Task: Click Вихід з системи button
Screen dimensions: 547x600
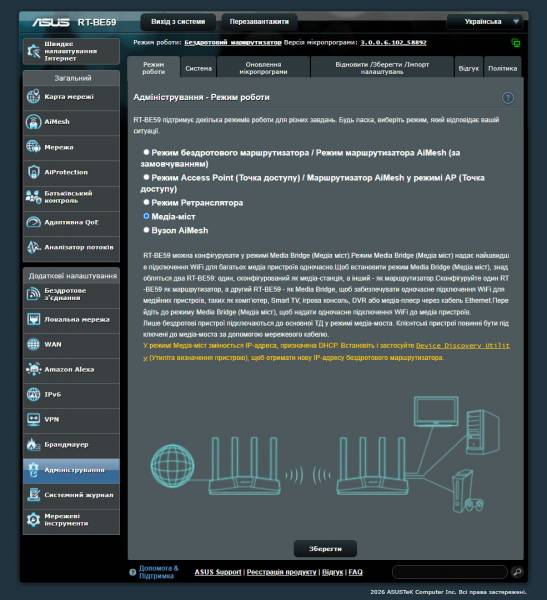Action: pyautogui.click(x=178, y=22)
